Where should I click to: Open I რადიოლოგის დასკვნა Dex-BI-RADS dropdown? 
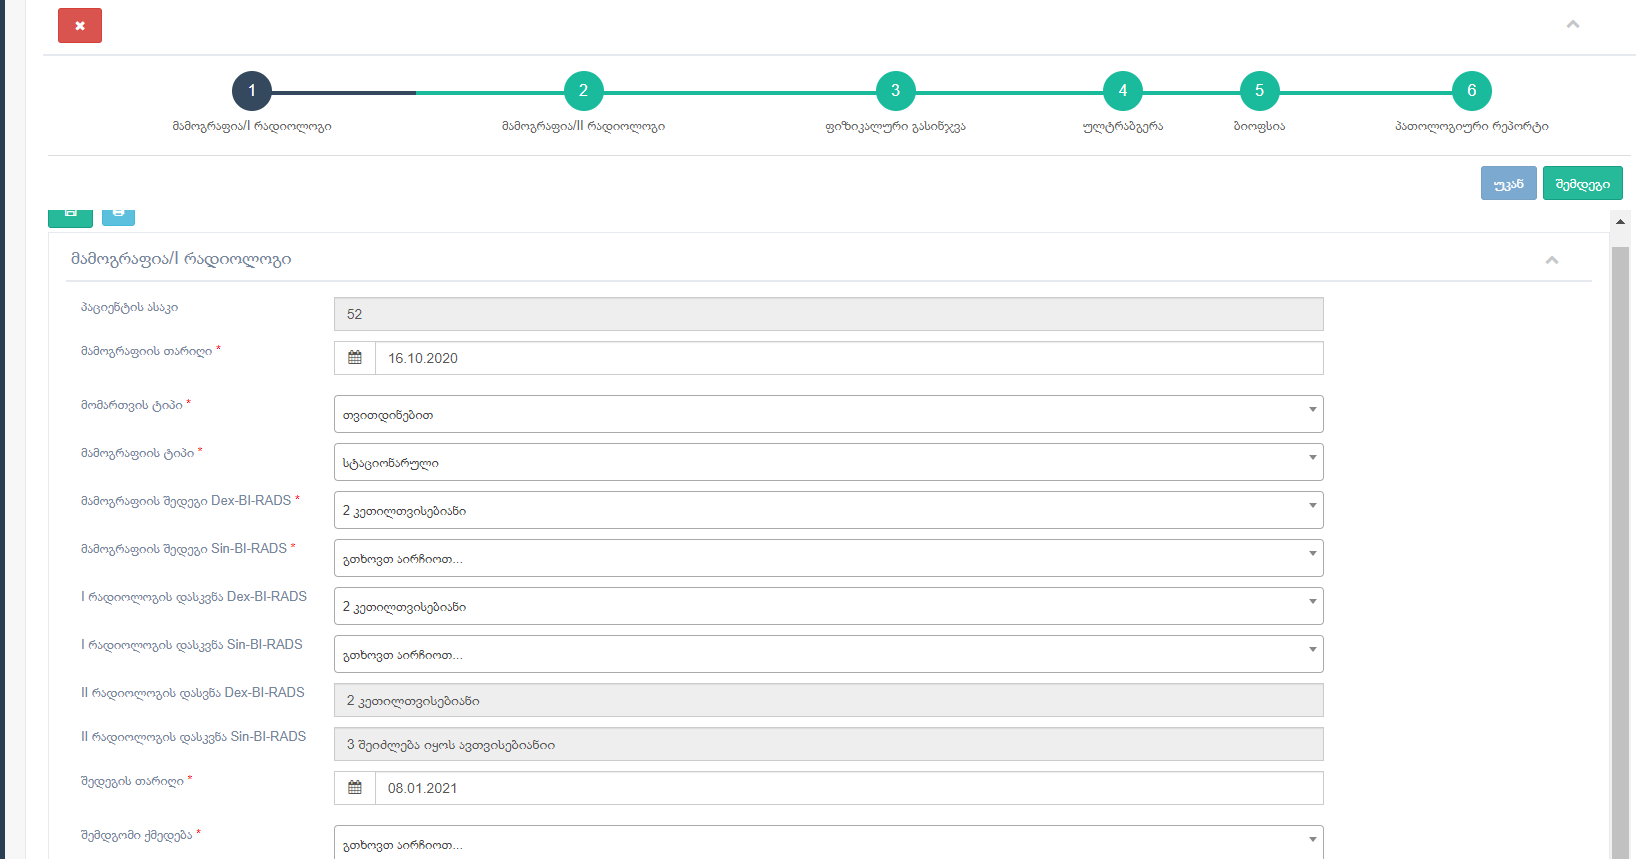tap(828, 606)
